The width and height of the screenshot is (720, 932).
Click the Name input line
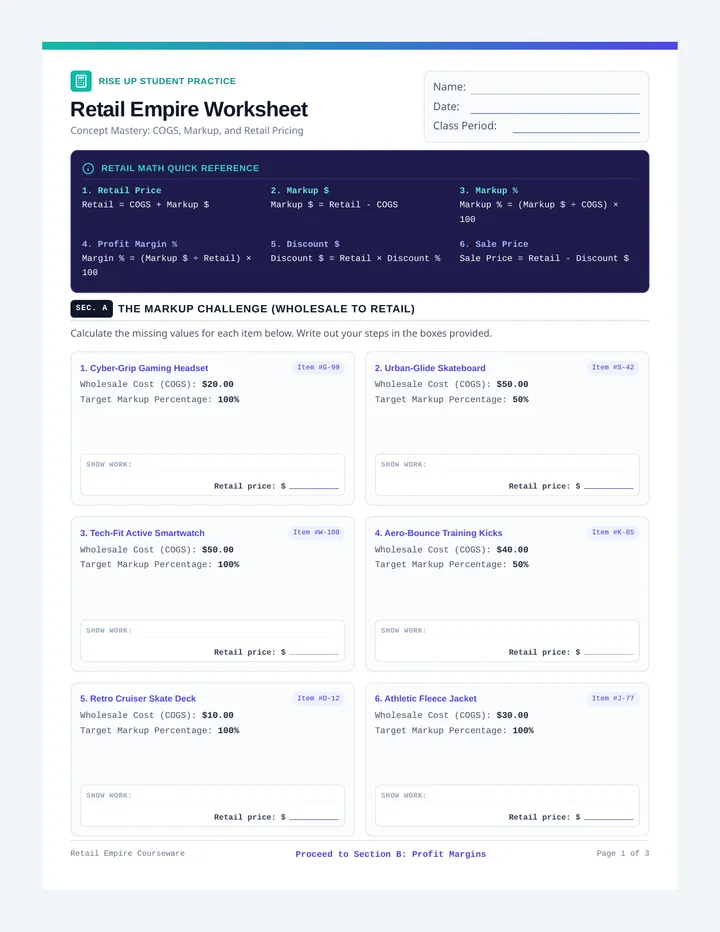pos(555,88)
